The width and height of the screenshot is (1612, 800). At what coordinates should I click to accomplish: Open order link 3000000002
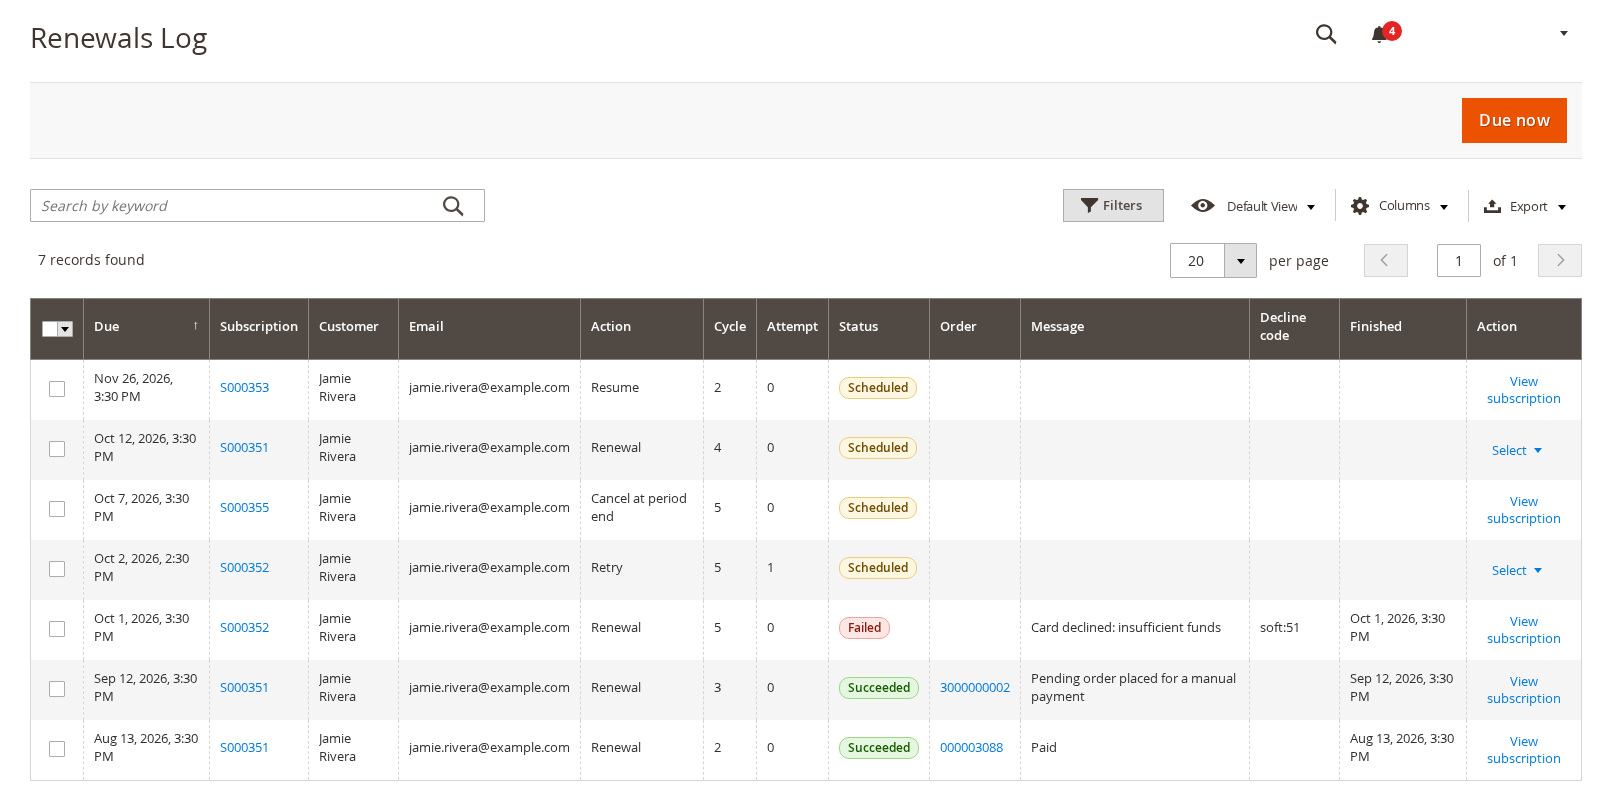pos(975,688)
